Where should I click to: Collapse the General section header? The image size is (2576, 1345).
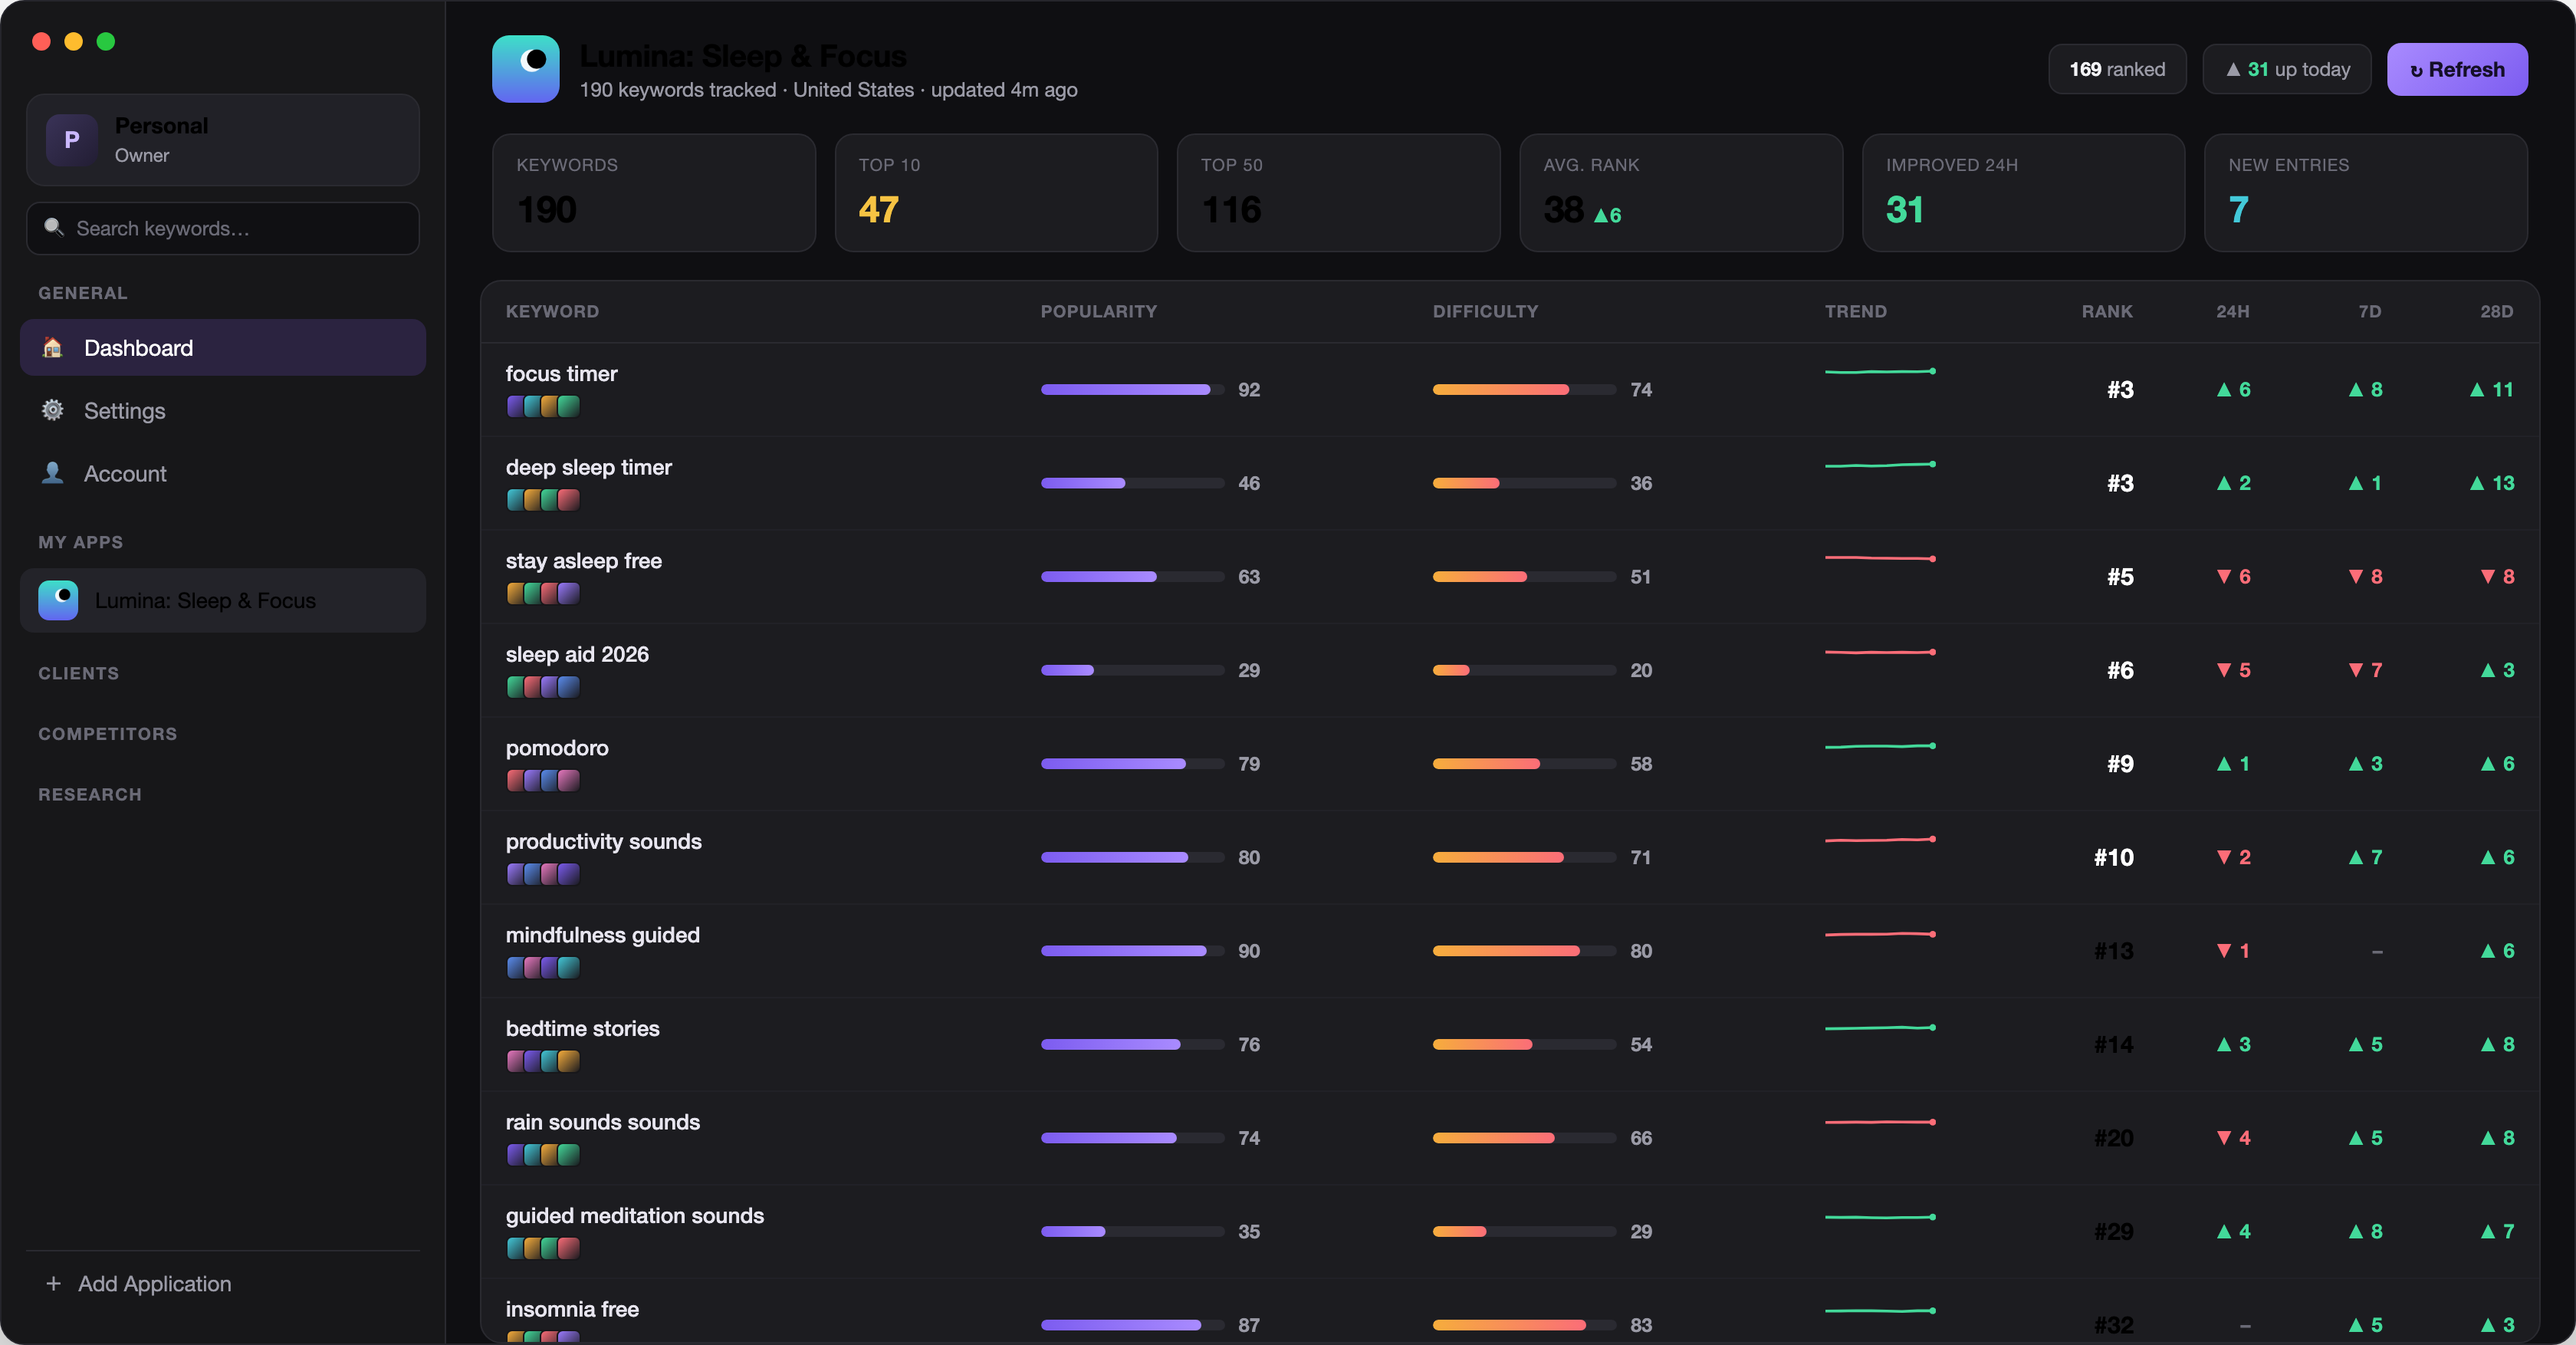[83, 293]
